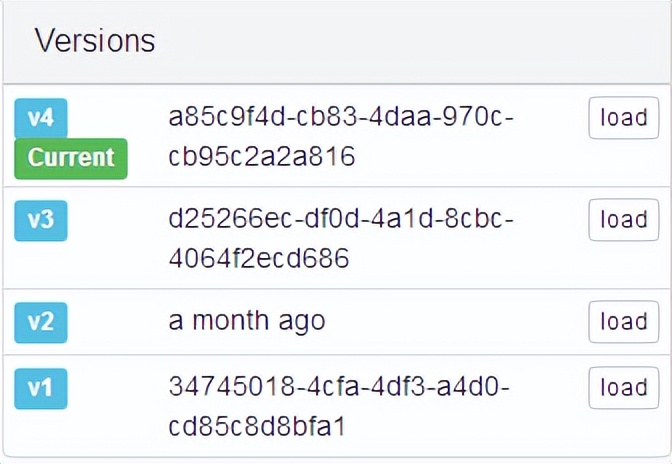The height and width of the screenshot is (464, 672).
Task: Click the 'a month ago' timestamp
Action: point(246,322)
